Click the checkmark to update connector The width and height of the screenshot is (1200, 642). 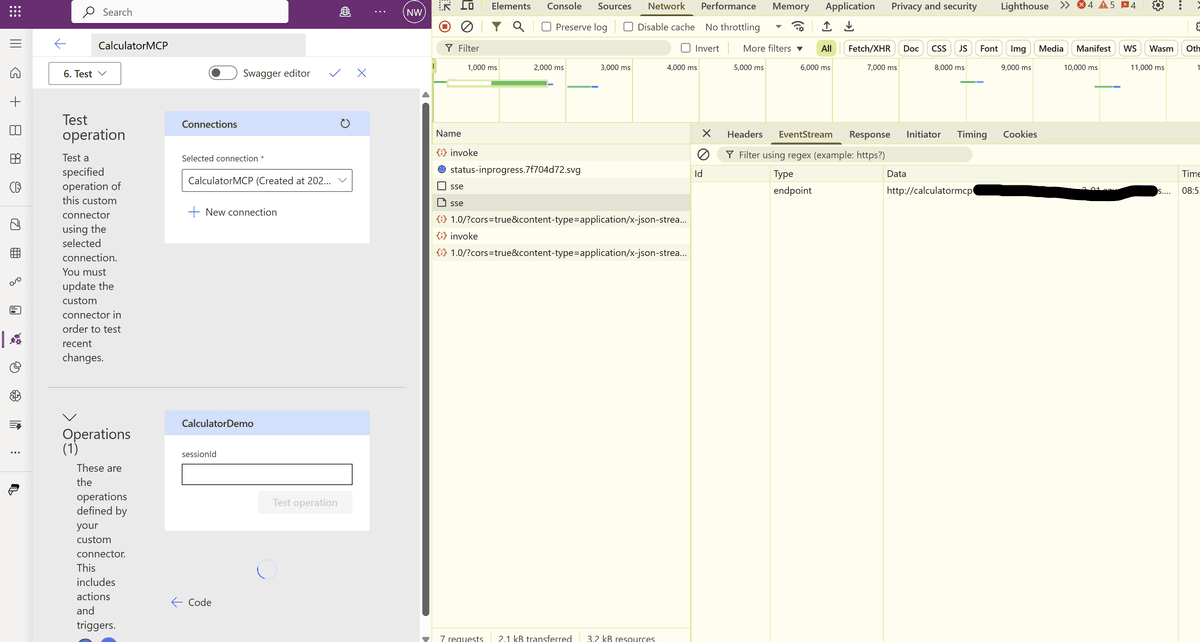pyautogui.click(x=335, y=73)
